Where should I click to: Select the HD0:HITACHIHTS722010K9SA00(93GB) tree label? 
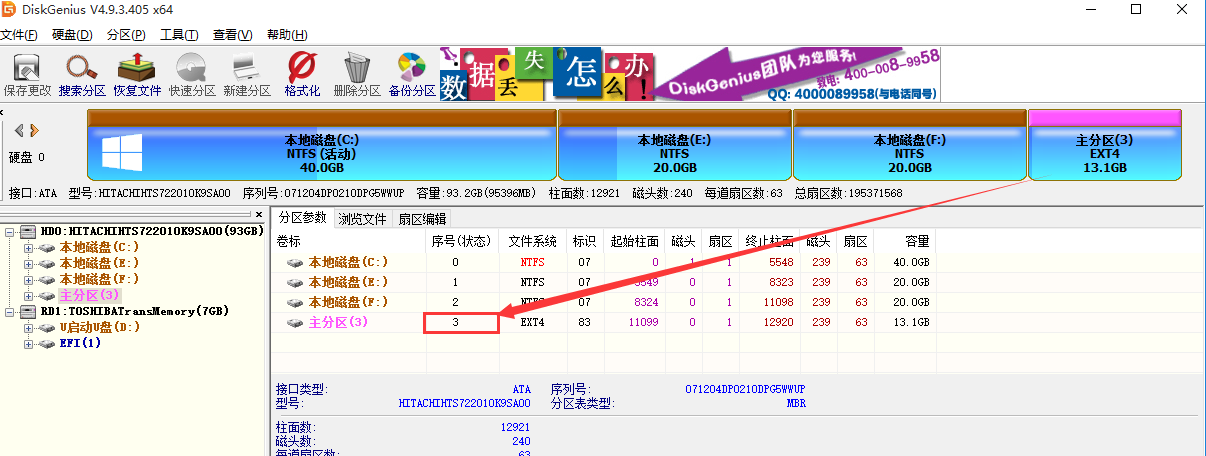tap(152, 231)
